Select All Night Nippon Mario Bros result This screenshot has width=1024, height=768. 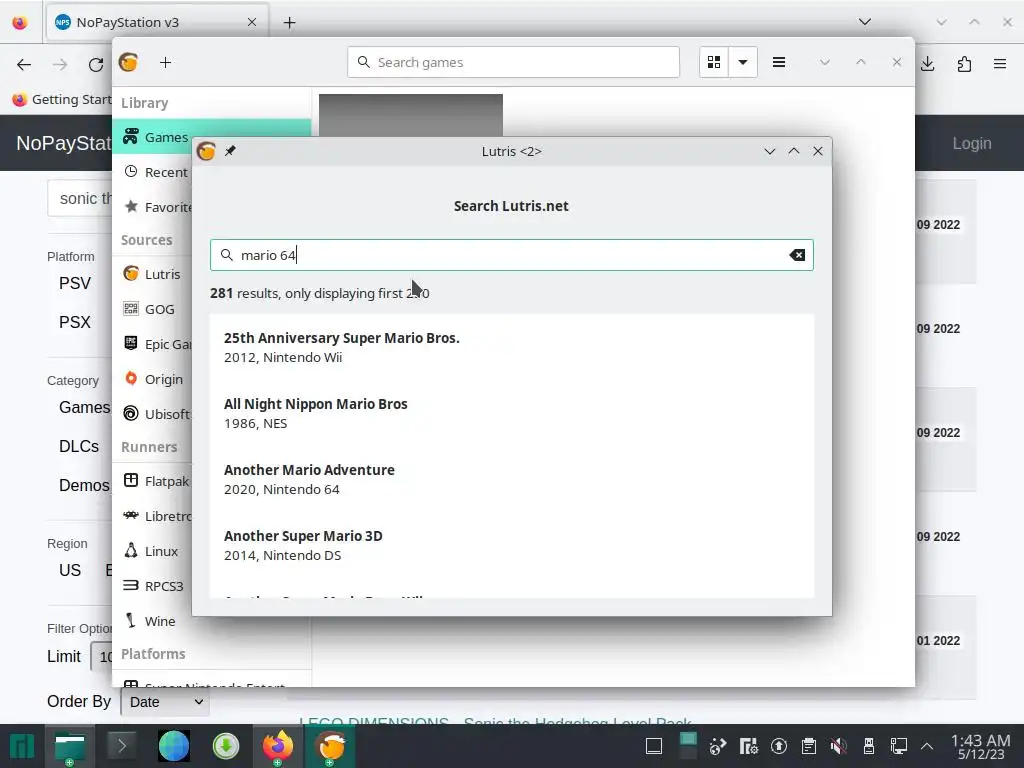(511, 413)
